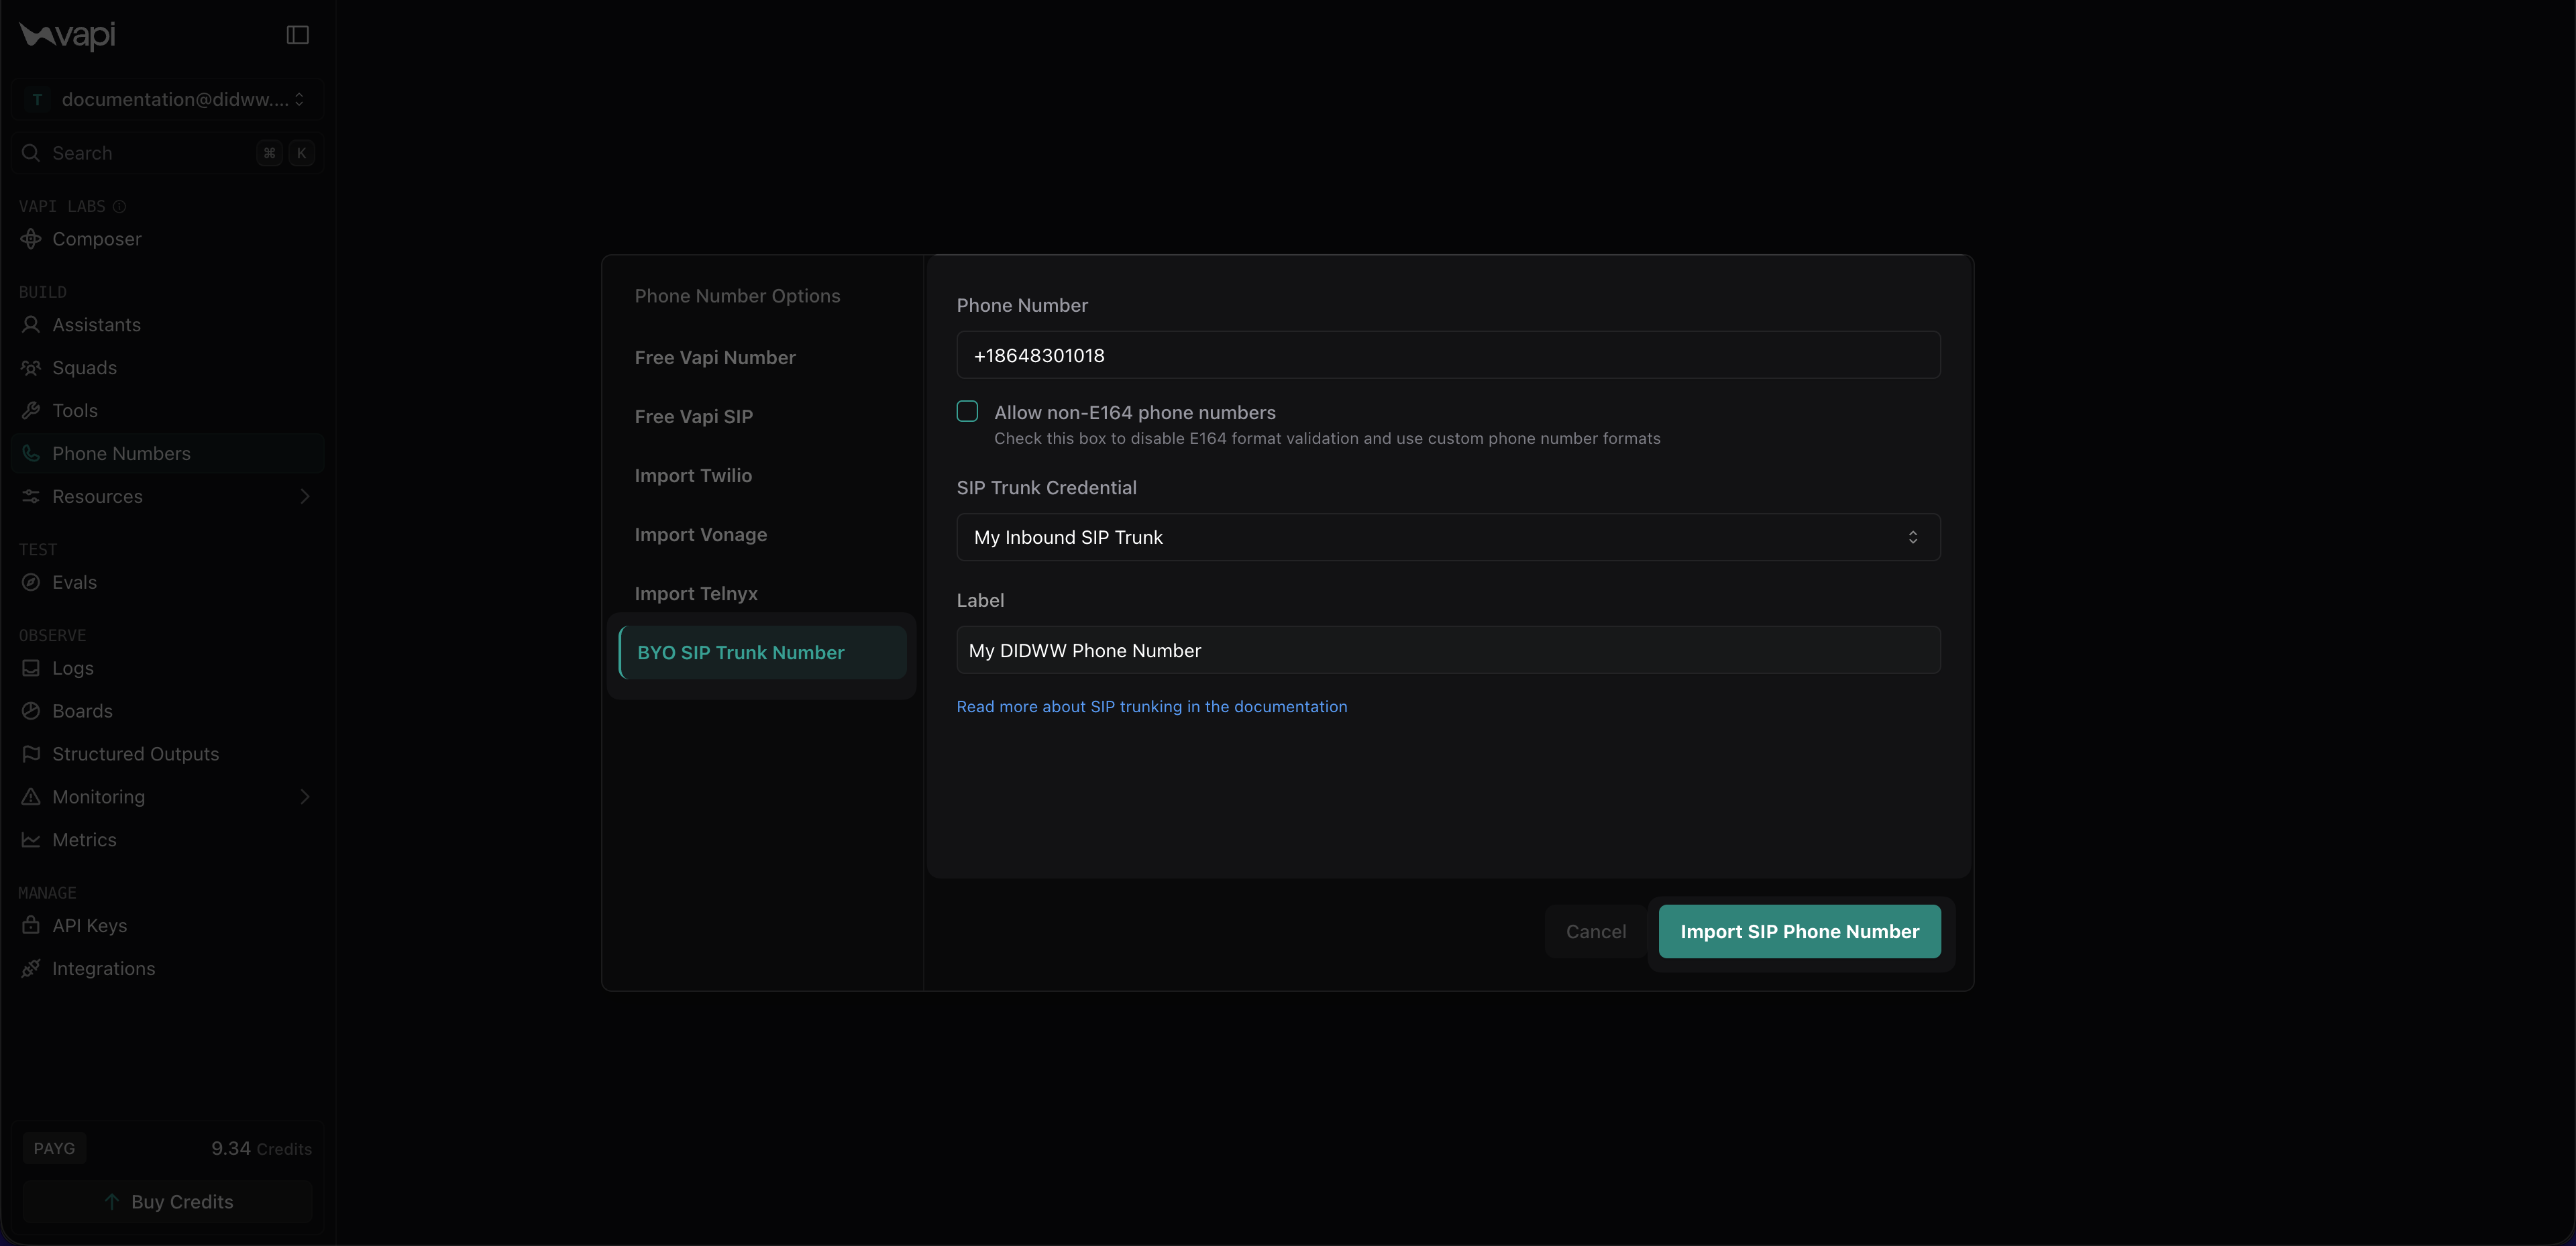
Task: Click the Monitoring warning triangle icon
Action: pyautogui.click(x=31, y=797)
